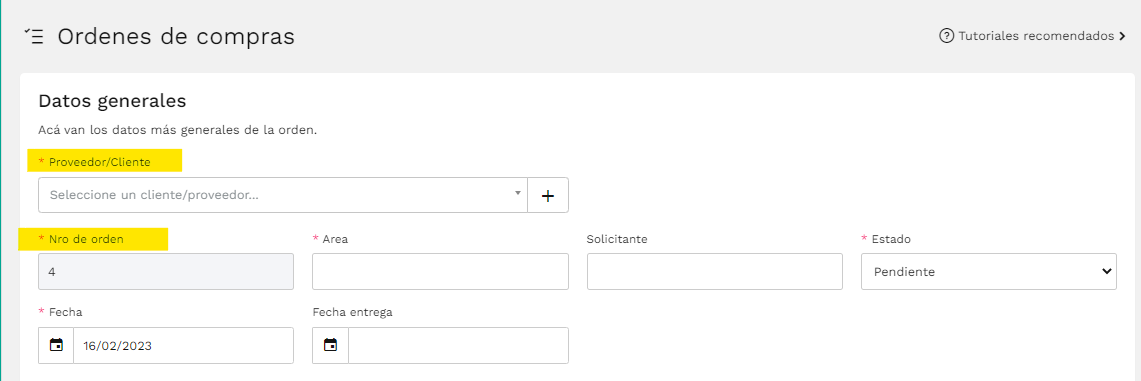Screen dimensions: 1141x381
Task: Click the Datos generales section heading
Action: (x=112, y=100)
